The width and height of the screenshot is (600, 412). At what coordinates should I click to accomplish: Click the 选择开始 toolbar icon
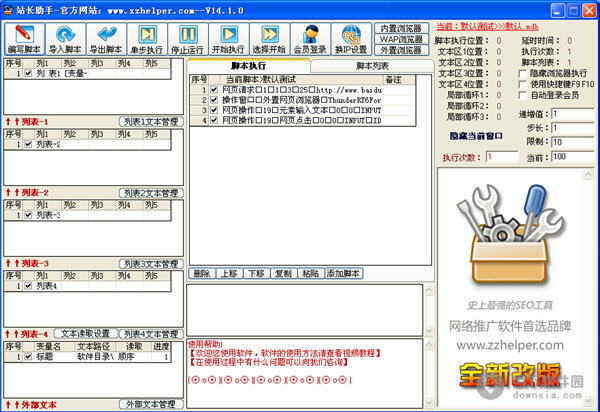click(269, 39)
